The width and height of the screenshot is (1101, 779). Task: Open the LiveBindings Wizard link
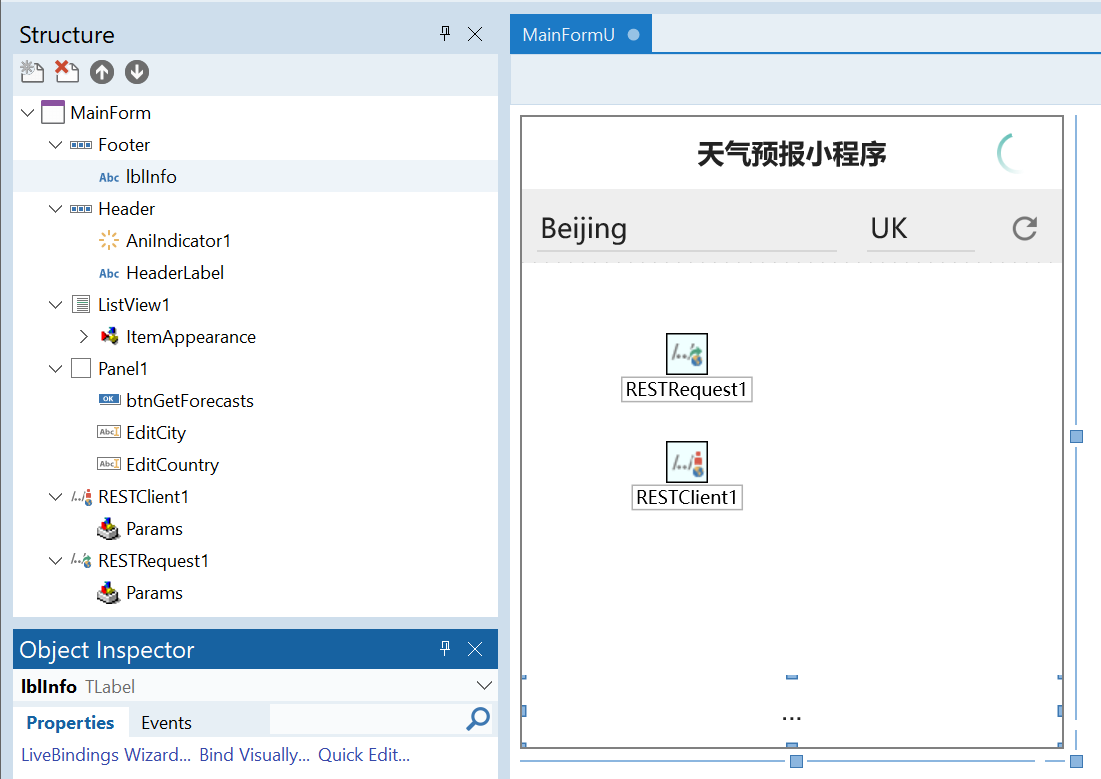105,755
